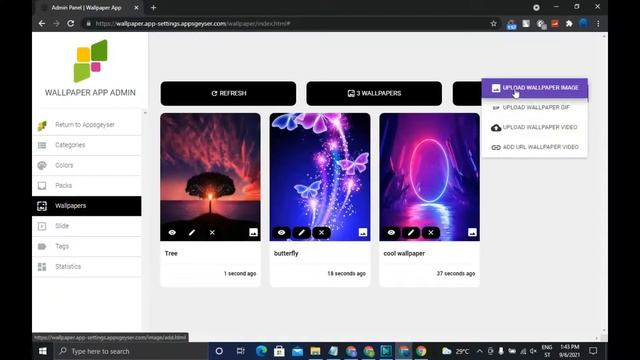Click the Tree wallpaper title text
This screenshot has height=360, width=640.
tap(171, 253)
